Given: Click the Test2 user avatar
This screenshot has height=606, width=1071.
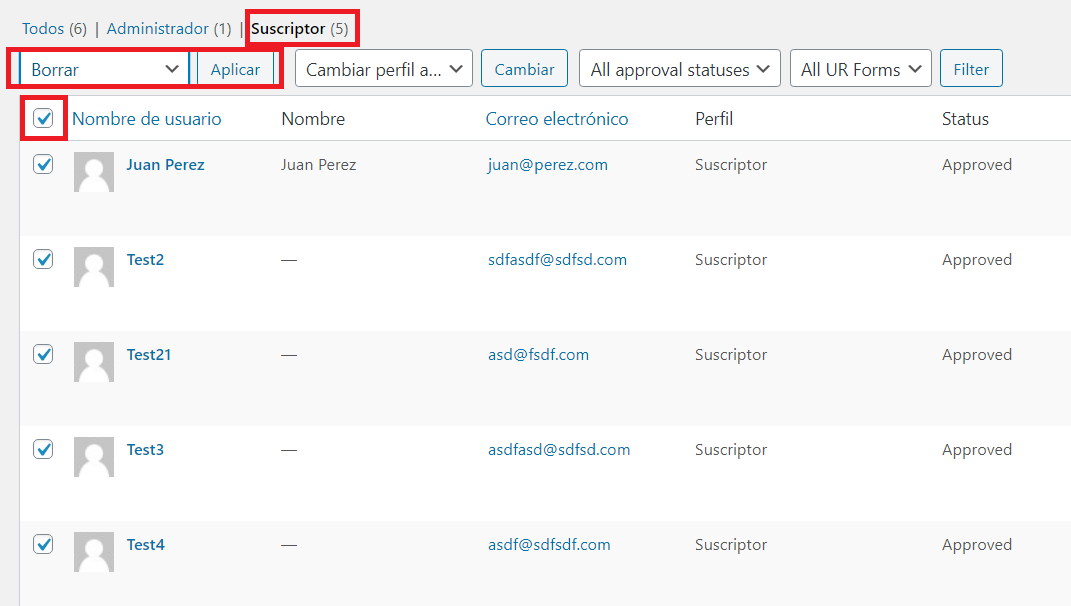Looking at the screenshot, I should click(x=94, y=267).
